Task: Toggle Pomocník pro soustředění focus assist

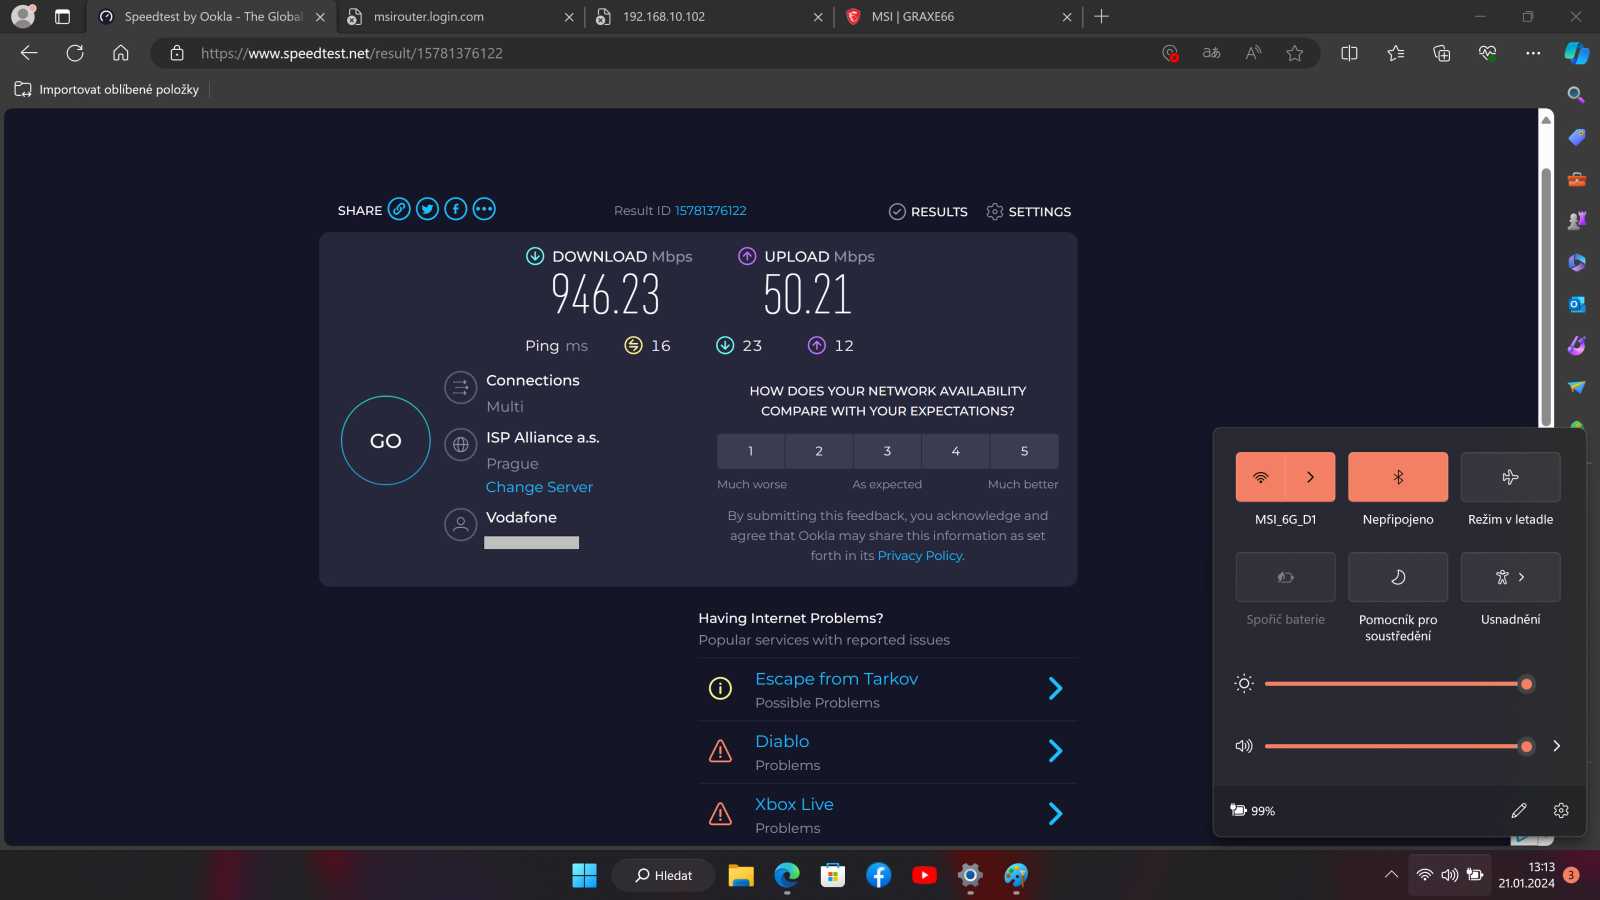Action: [1398, 577]
